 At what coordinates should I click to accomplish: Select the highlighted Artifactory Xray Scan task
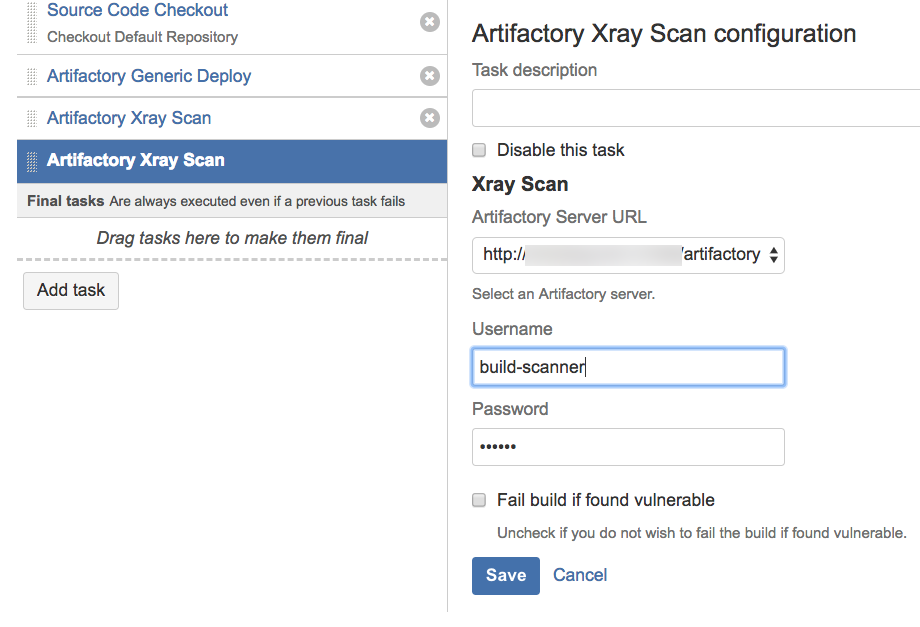click(136, 160)
